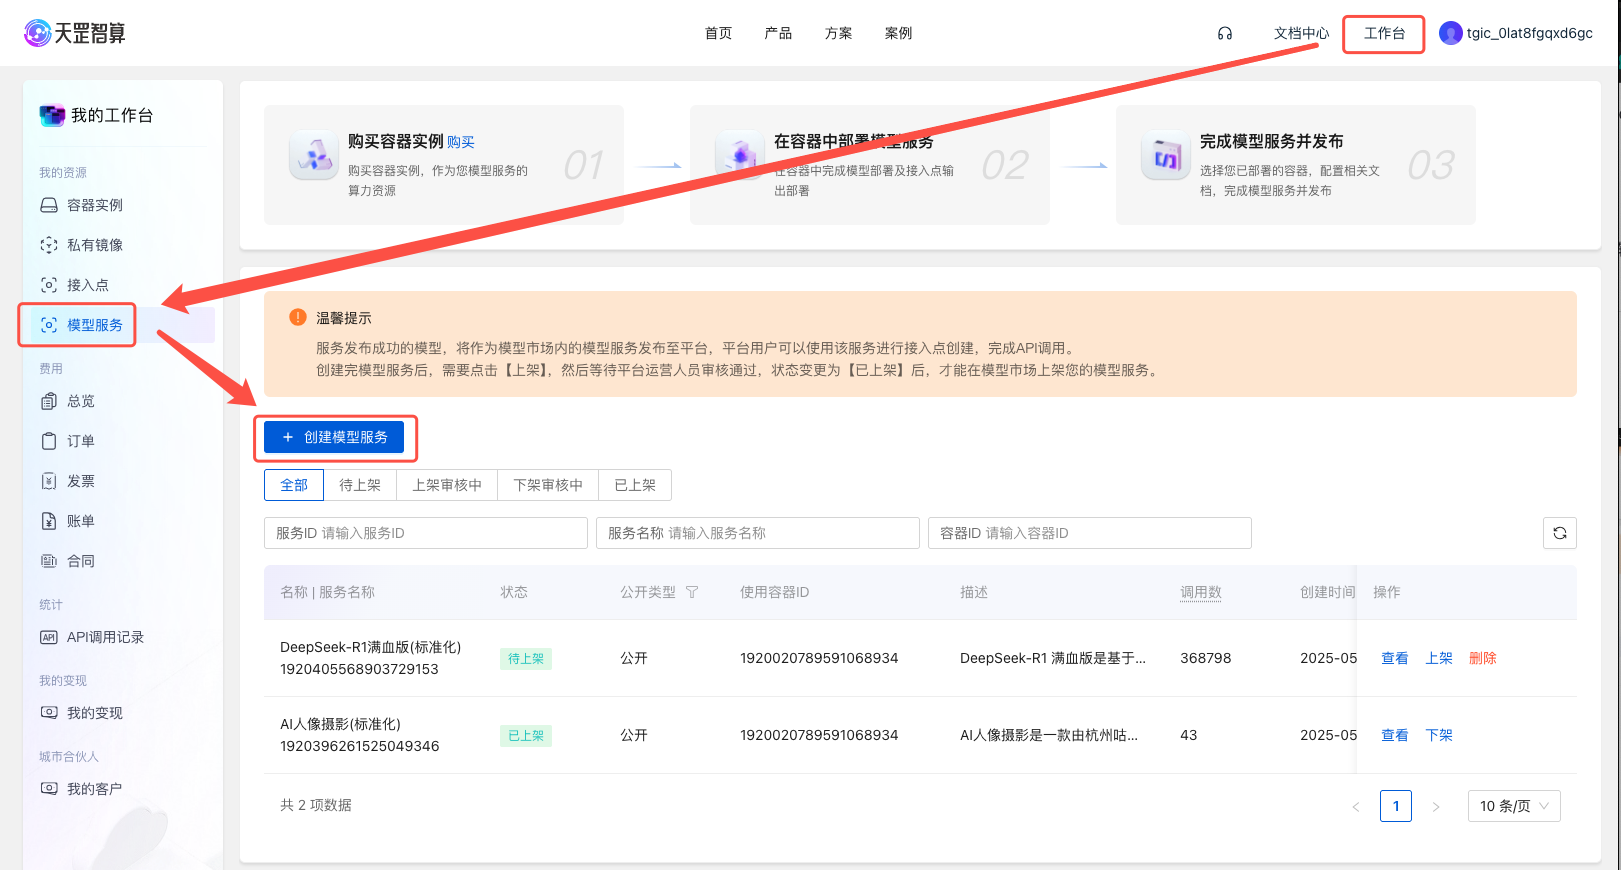Viewport: 1621px width, 870px height.
Task: Click the 接入点 sidebar icon
Action: click(x=49, y=285)
